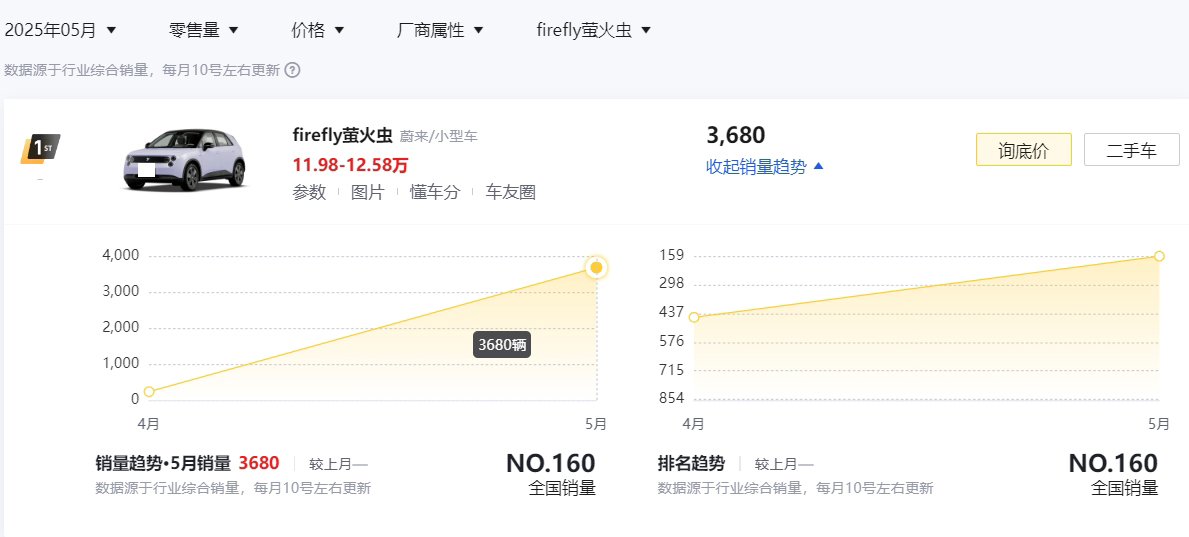The width and height of the screenshot is (1189, 537).
Task: Select the May point on ranking chart
Action: tap(1159, 256)
